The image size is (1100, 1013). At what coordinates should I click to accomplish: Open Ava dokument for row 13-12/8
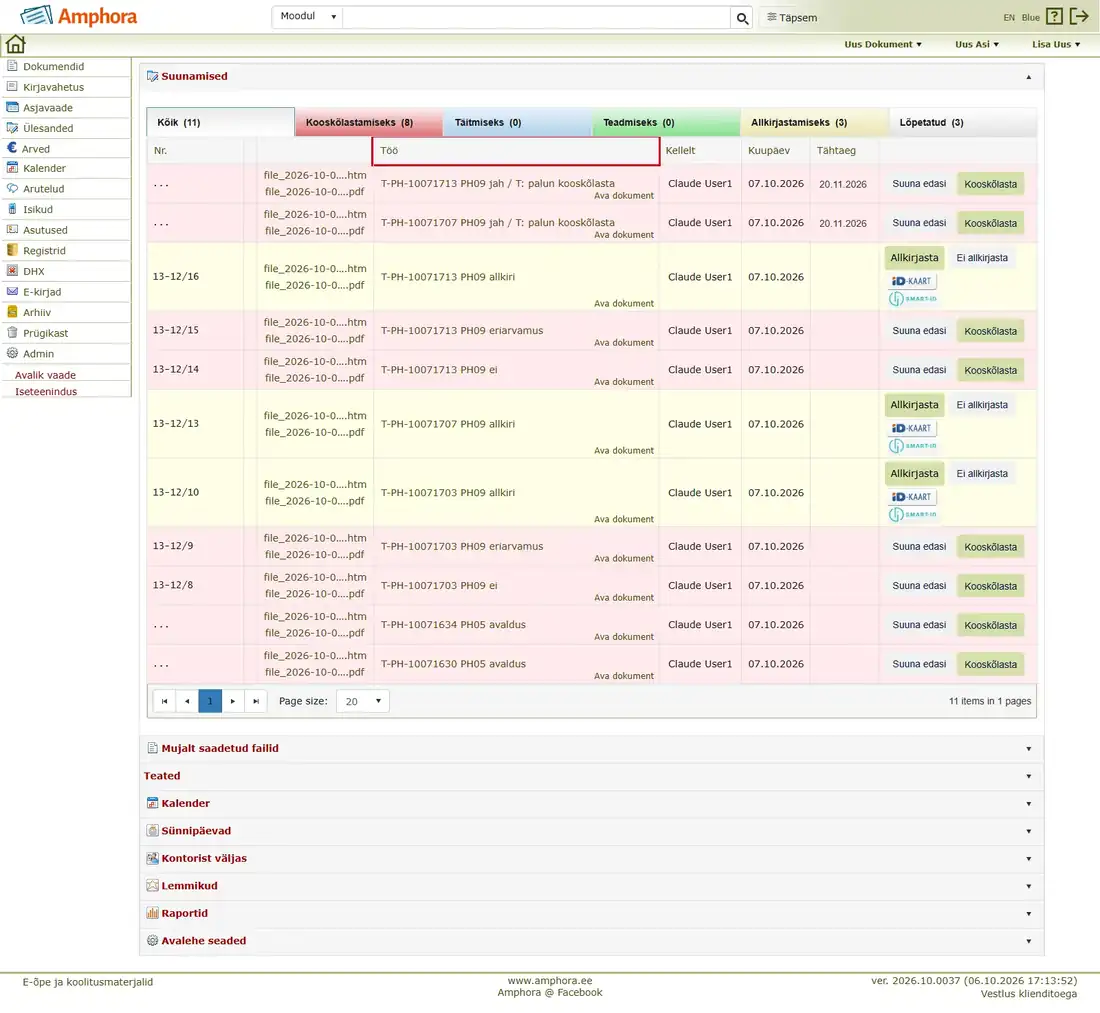point(624,598)
